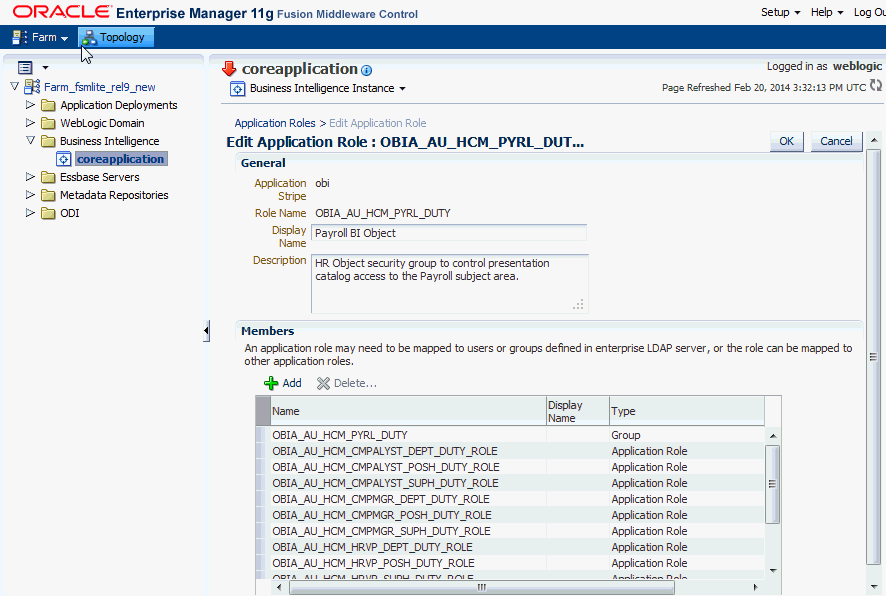Select Farm_fsmlite_rel9_new in tree
Viewport: 886px width, 596px height.
pyautogui.click(x=100, y=87)
